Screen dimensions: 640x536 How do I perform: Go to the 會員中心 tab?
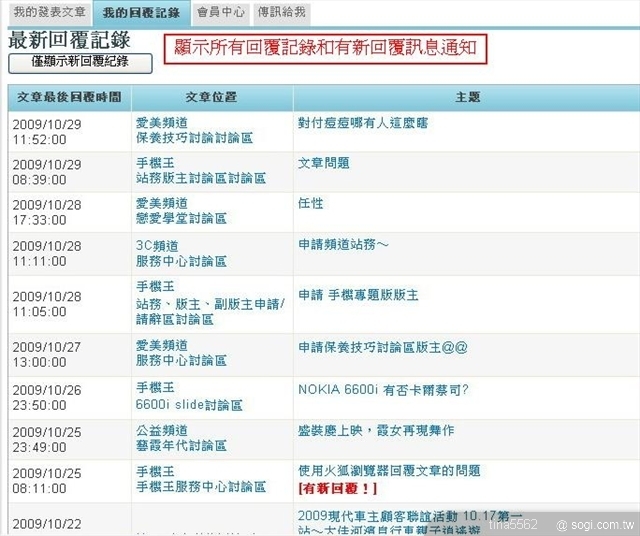coord(221,12)
